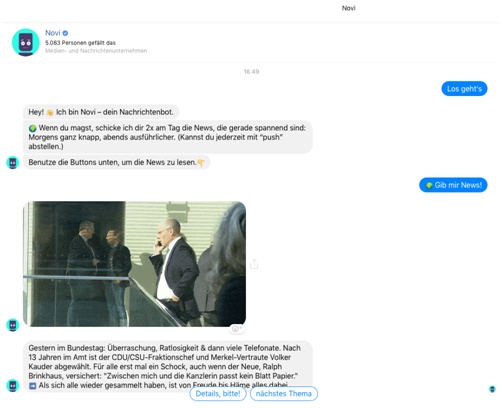Click the Novi title at top of window
Image resolution: width=502 pixels, height=408 pixels.
point(349,8)
